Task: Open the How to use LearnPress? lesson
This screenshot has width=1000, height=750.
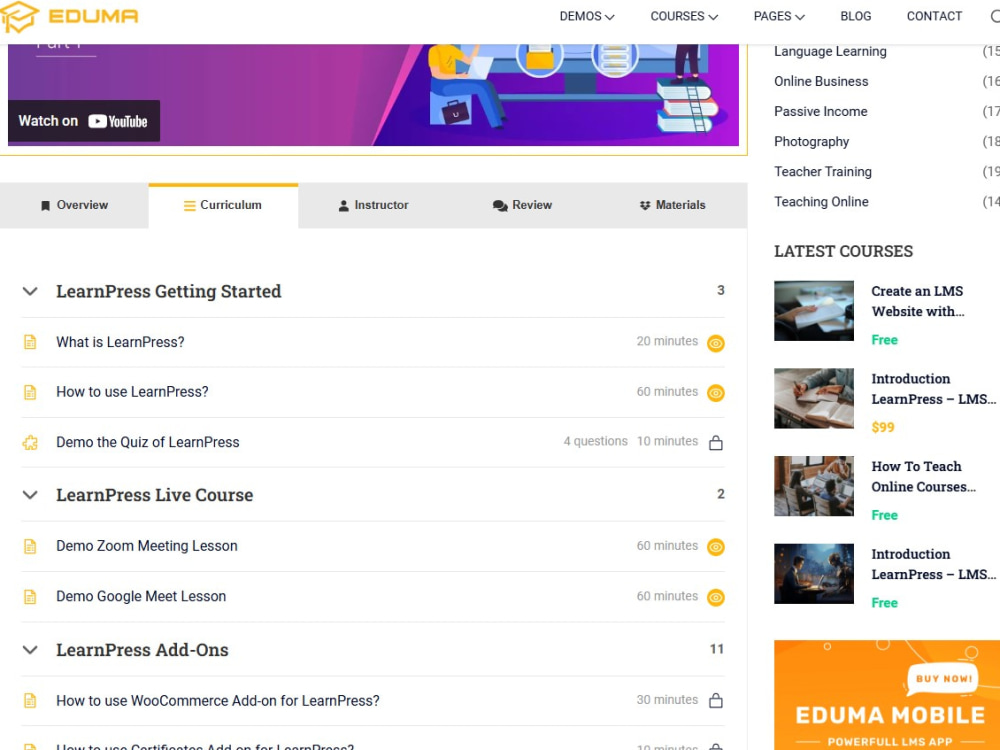Action: 132,392
